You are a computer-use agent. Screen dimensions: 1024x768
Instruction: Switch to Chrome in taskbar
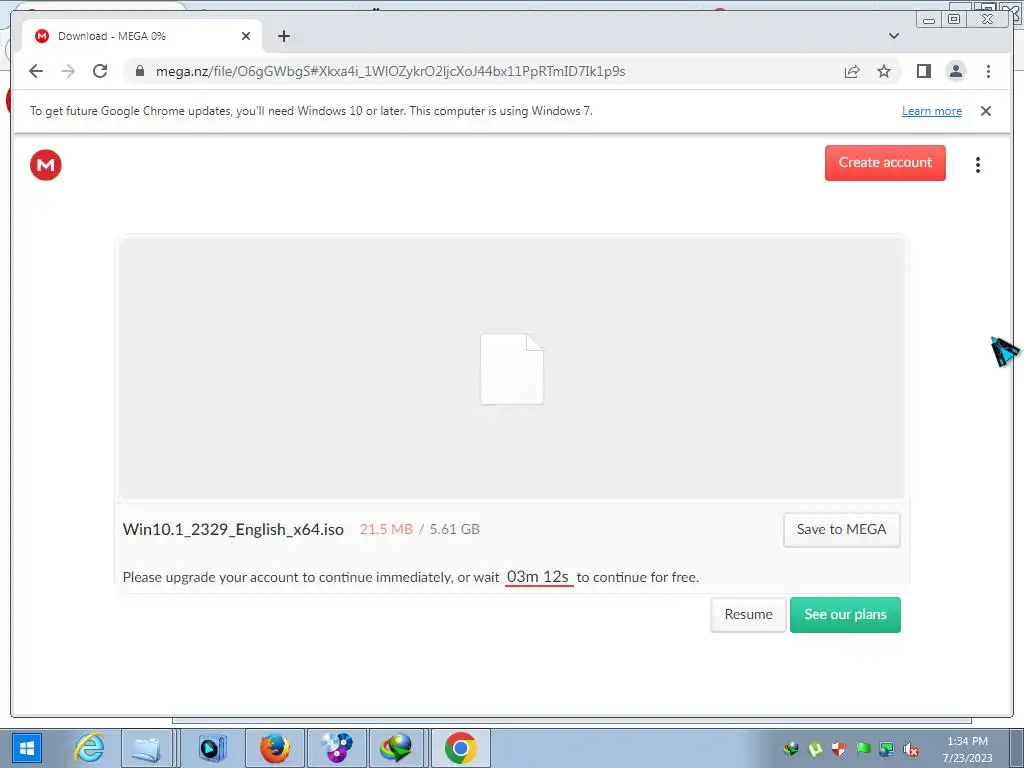point(460,748)
